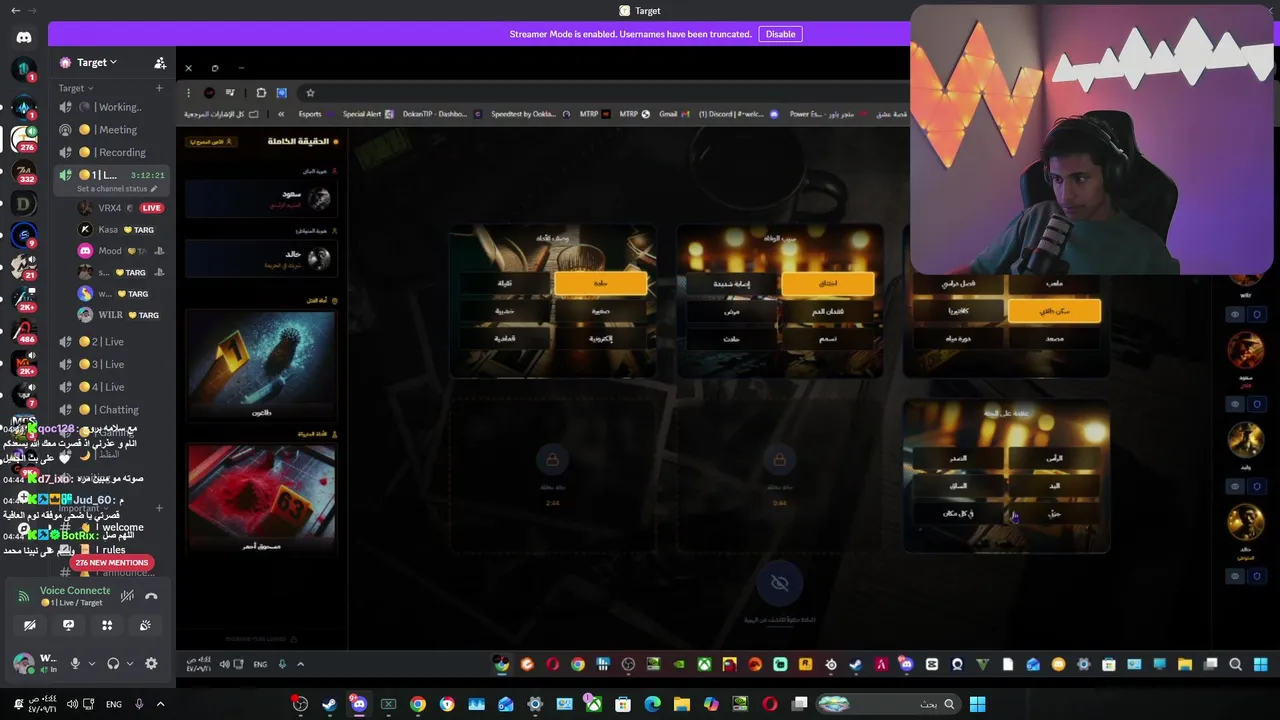Toggle the crossed-eye visibility button below cards
The height and width of the screenshot is (720, 1280).
780,583
